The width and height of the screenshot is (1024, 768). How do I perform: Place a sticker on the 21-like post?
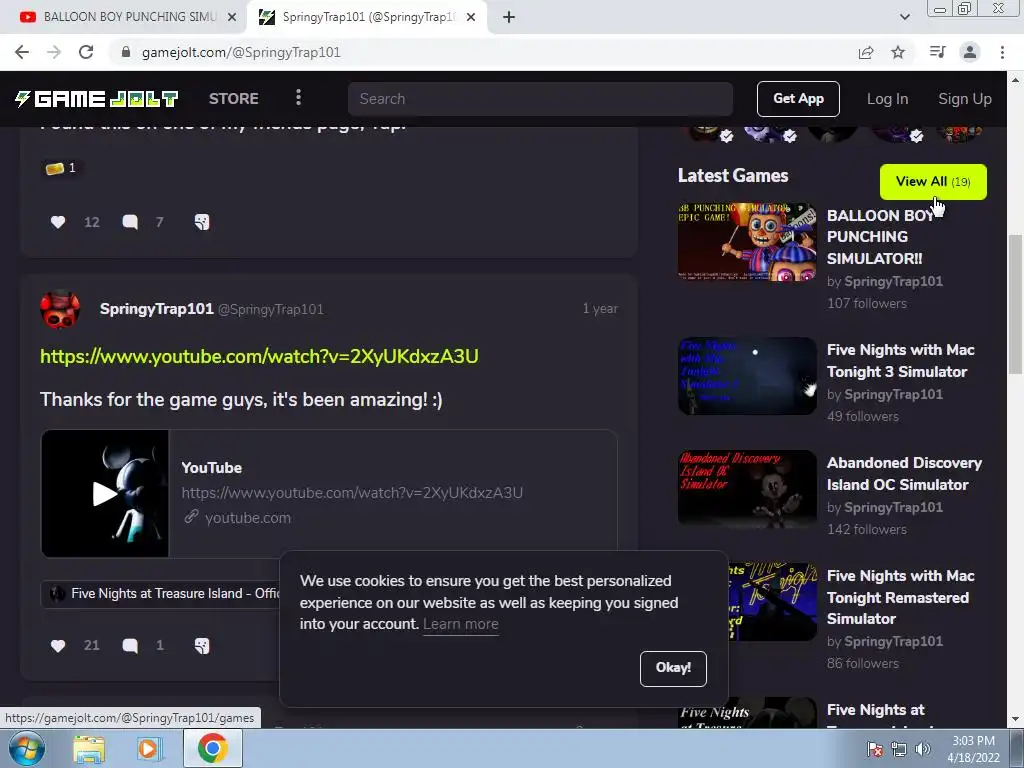202,645
